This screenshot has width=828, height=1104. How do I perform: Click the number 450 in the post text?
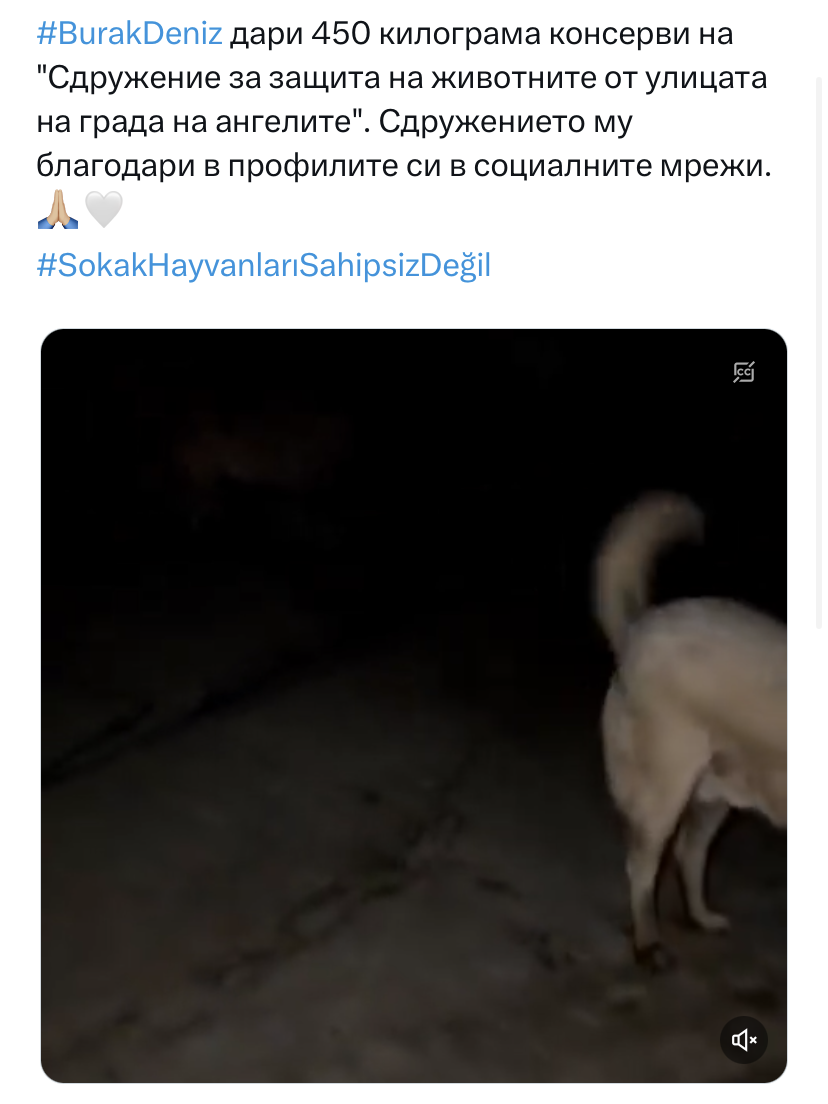coord(341,33)
